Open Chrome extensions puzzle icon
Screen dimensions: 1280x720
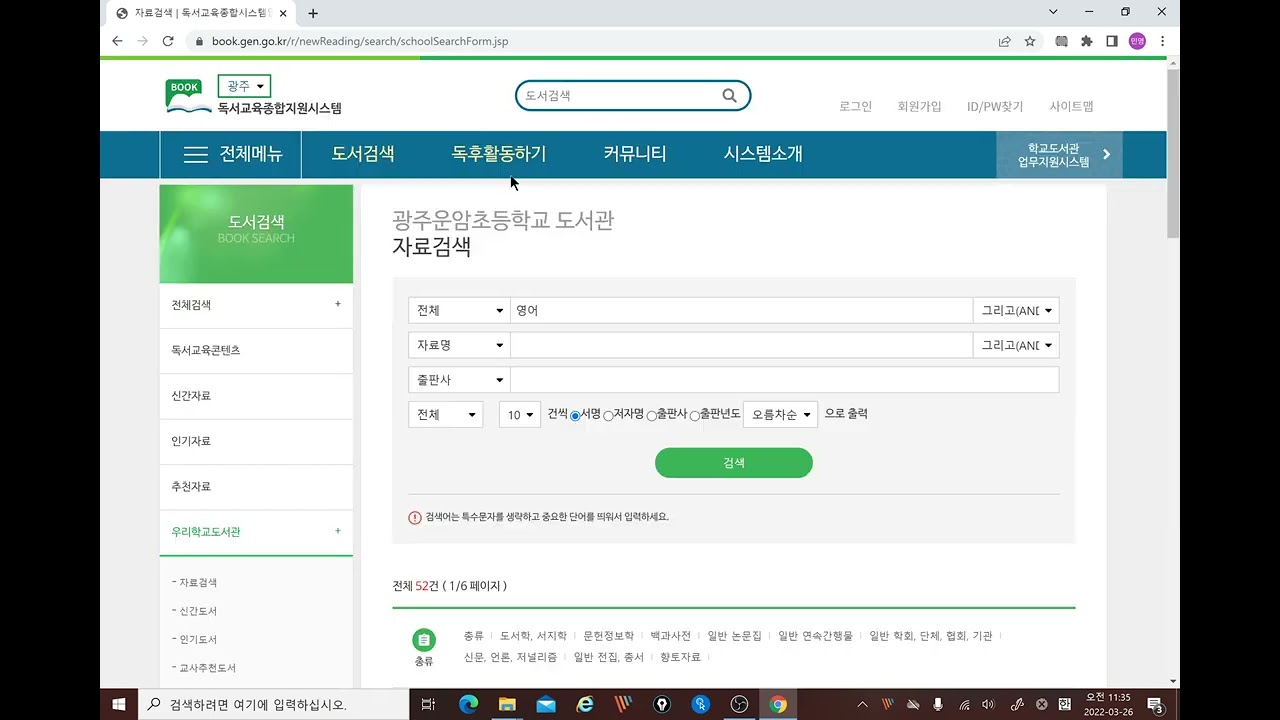1087,41
